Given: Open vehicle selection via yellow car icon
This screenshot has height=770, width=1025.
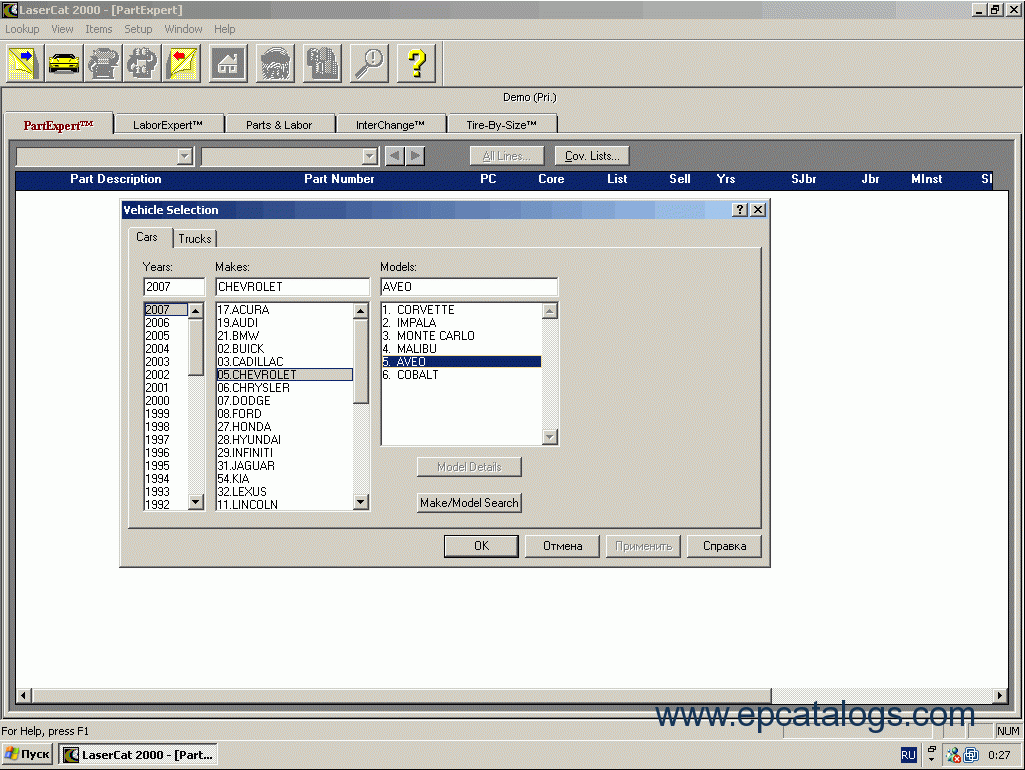Looking at the screenshot, I should click(x=63, y=63).
